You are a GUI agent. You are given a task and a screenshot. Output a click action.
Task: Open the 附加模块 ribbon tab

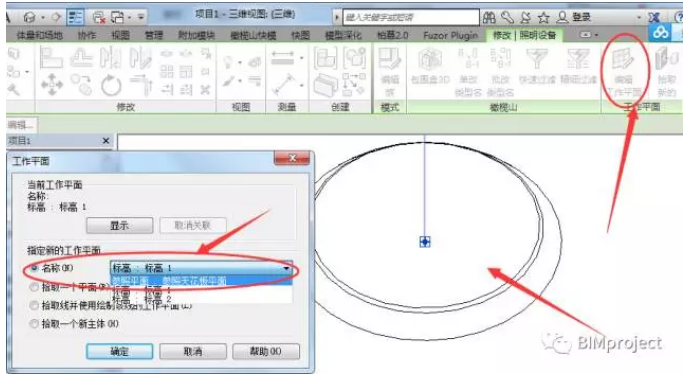pos(197,35)
